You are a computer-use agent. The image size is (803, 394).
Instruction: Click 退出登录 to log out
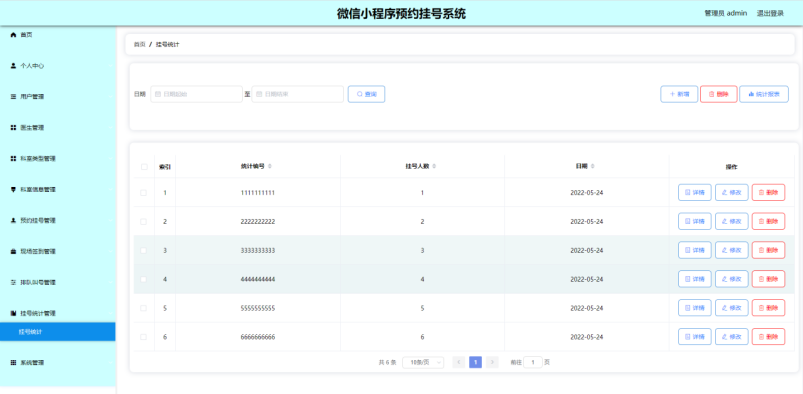click(x=770, y=13)
